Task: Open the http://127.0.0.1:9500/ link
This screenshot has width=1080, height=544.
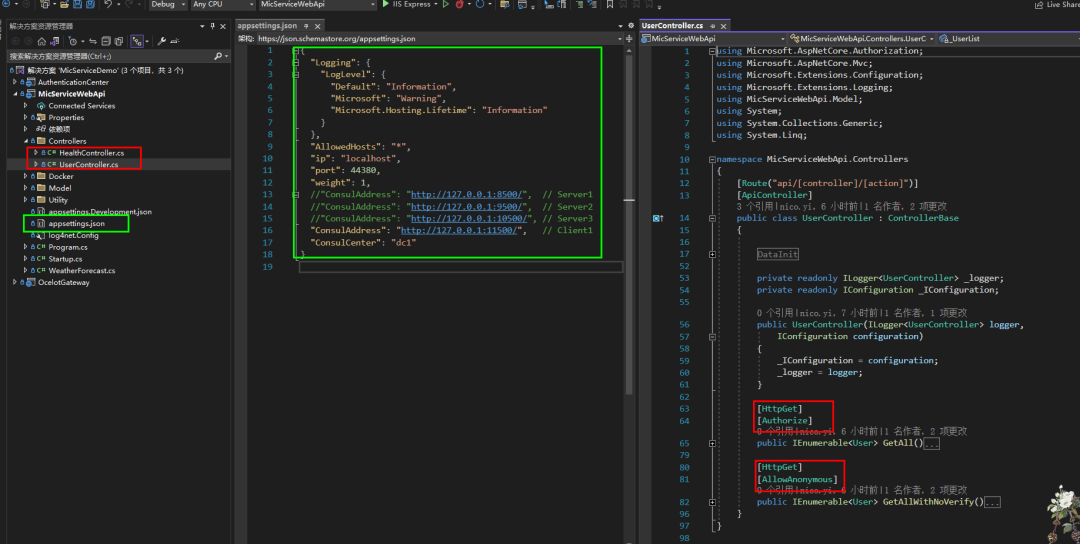Action: click(x=468, y=207)
